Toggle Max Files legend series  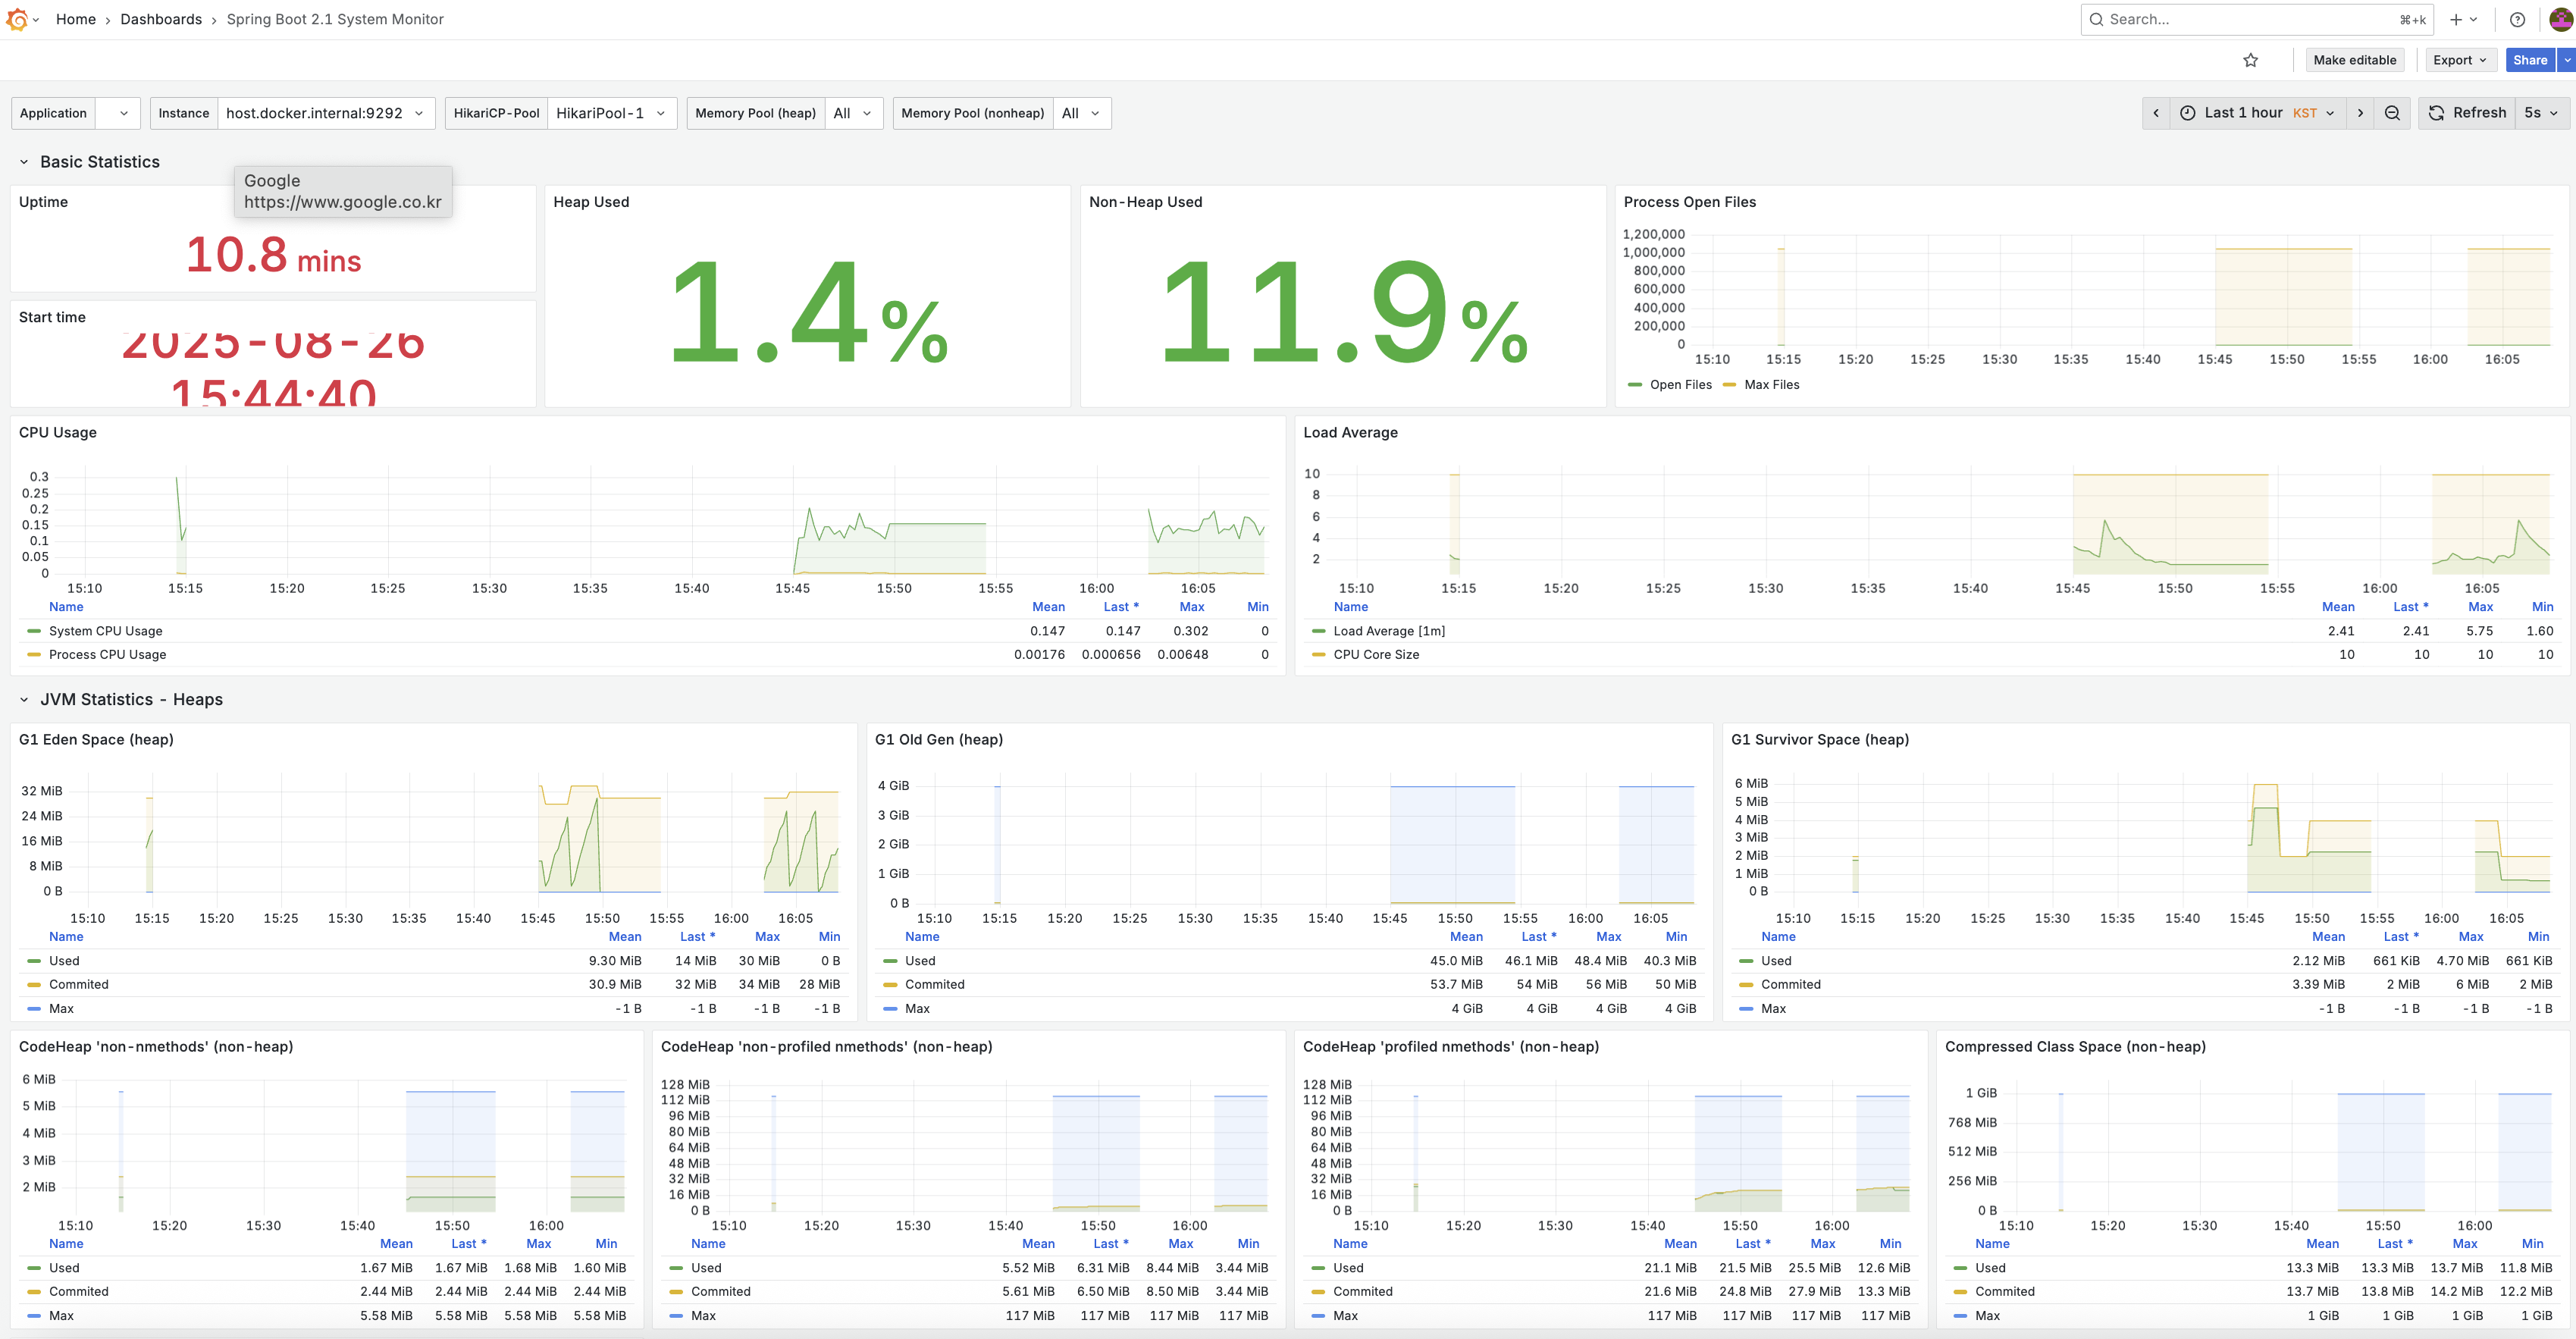(1771, 385)
